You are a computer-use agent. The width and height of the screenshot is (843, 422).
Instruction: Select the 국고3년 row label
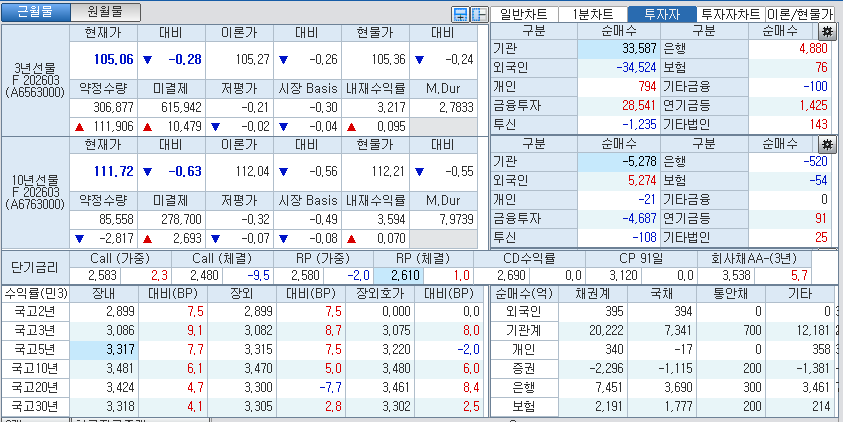click(35, 330)
